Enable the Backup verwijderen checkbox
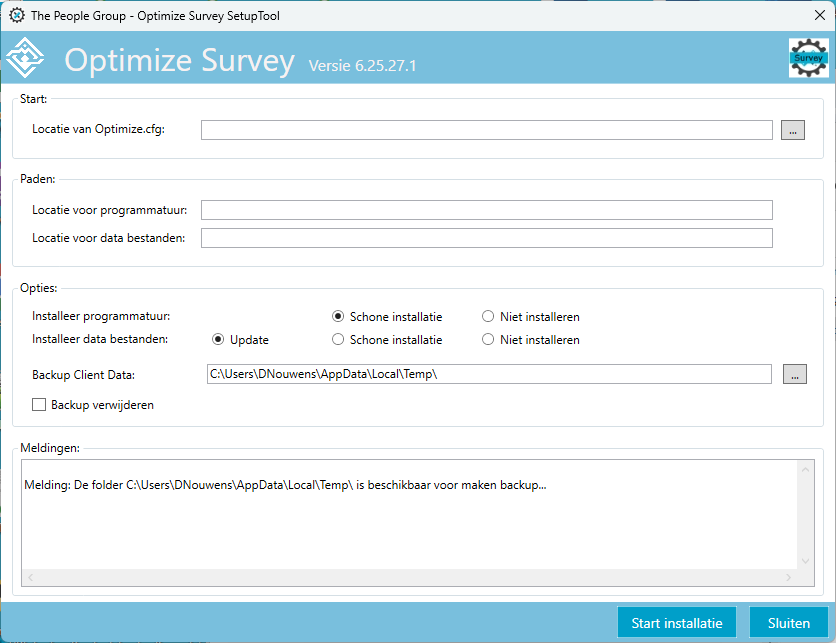This screenshot has width=836, height=643. (39, 405)
